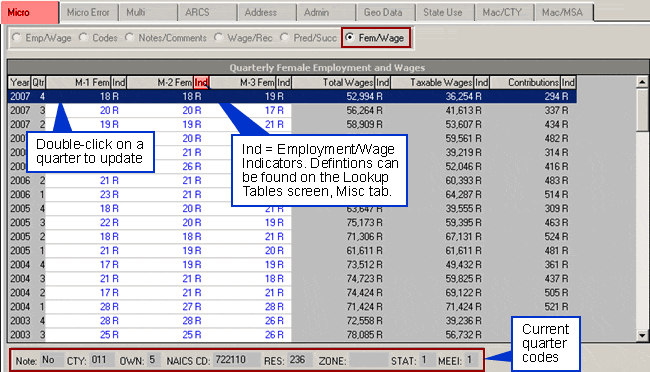The height and width of the screenshot is (372, 650).
Task: Select the 2004 quarter 1 row
Action: coord(292,307)
